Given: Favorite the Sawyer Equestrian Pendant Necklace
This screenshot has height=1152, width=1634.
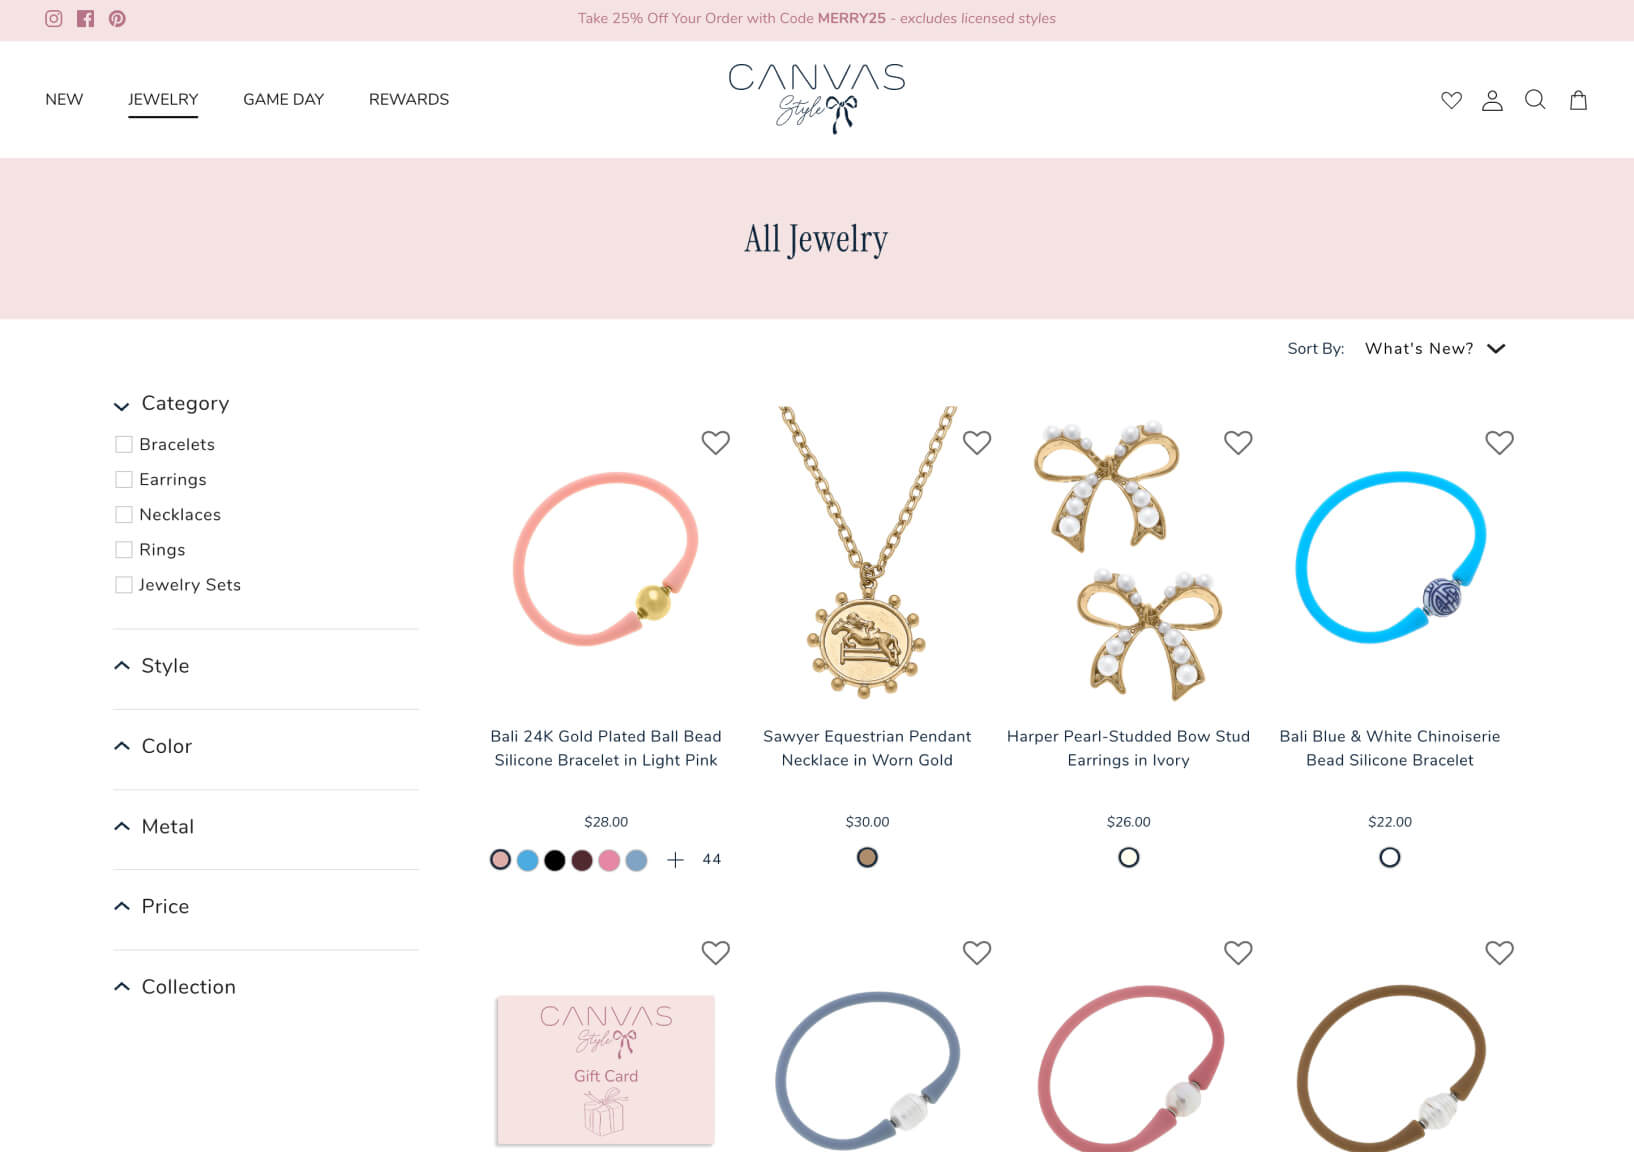Looking at the screenshot, I should [x=977, y=442].
